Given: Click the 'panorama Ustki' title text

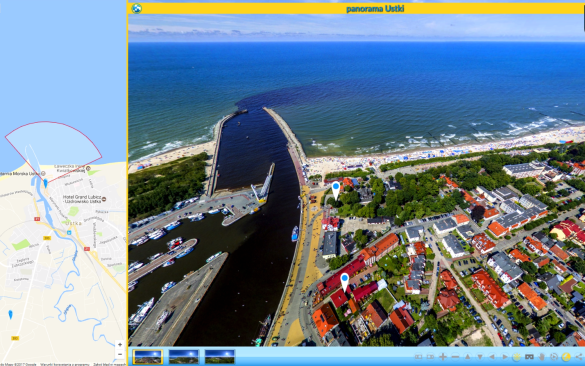Looking at the screenshot, I should point(375,9).
